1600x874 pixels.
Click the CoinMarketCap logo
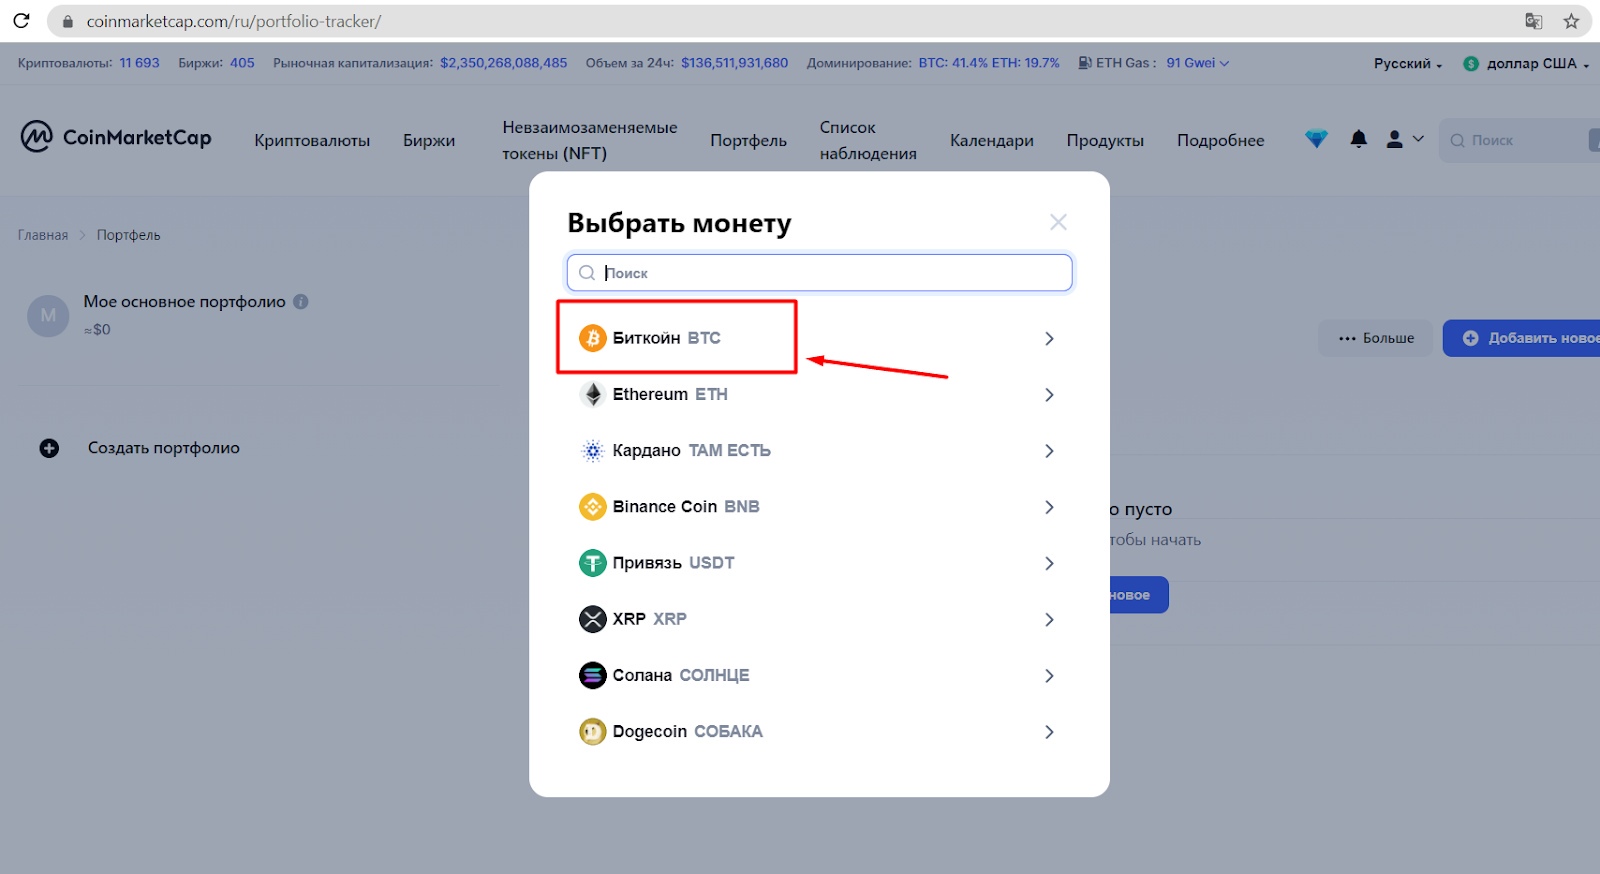point(116,137)
